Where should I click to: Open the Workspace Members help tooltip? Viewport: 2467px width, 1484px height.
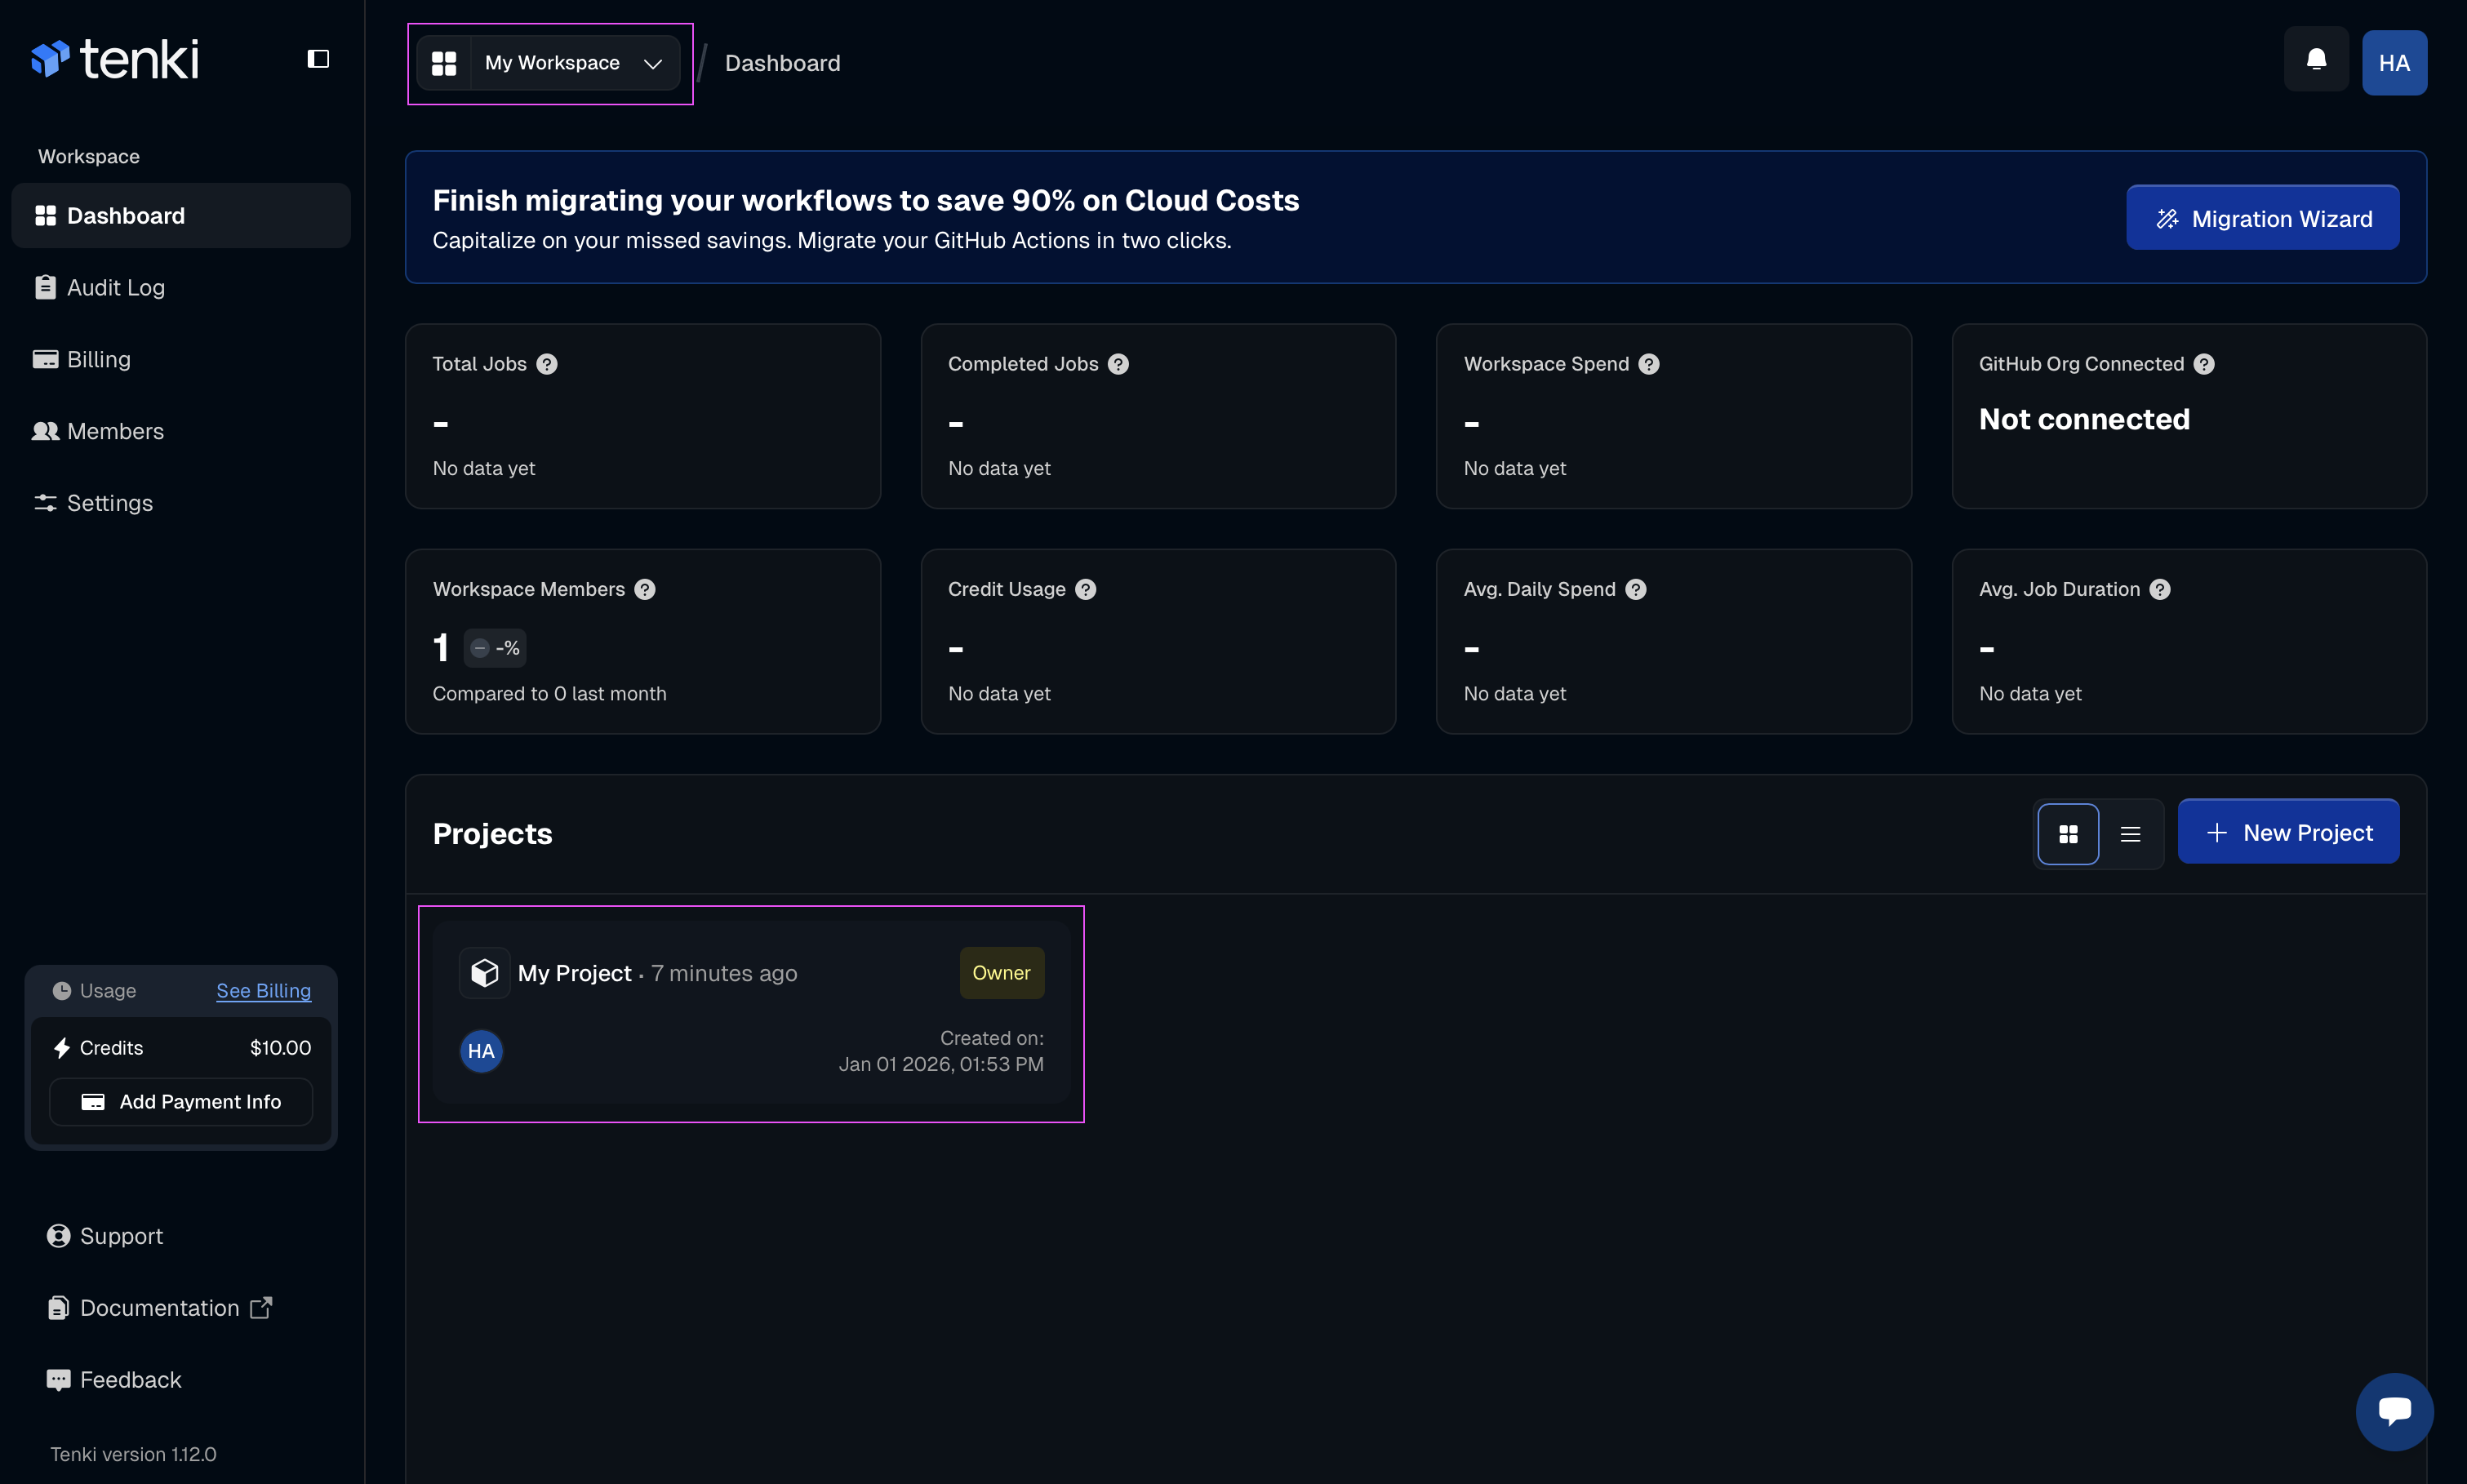tap(645, 589)
